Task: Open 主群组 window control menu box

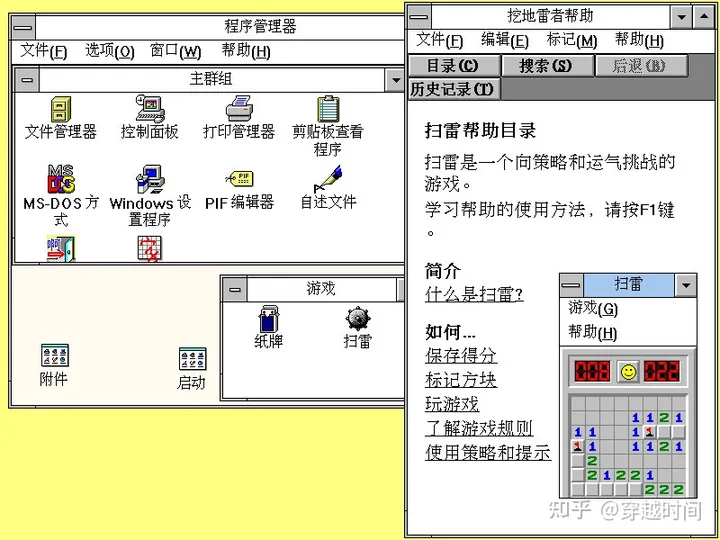Action: 27,80
